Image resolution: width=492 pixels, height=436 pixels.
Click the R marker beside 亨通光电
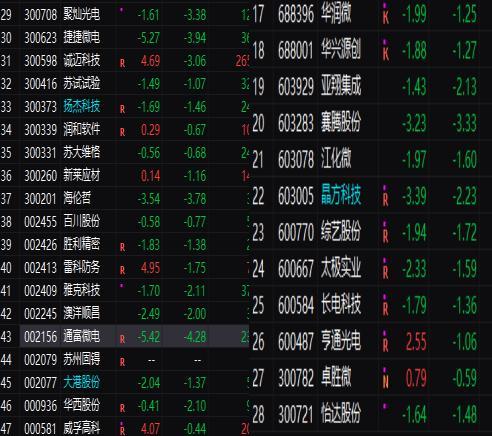click(x=386, y=346)
